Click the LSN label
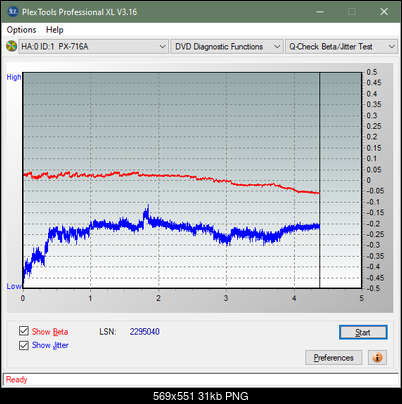Image resolution: width=402 pixels, height=404 pixels. point(108,332)
